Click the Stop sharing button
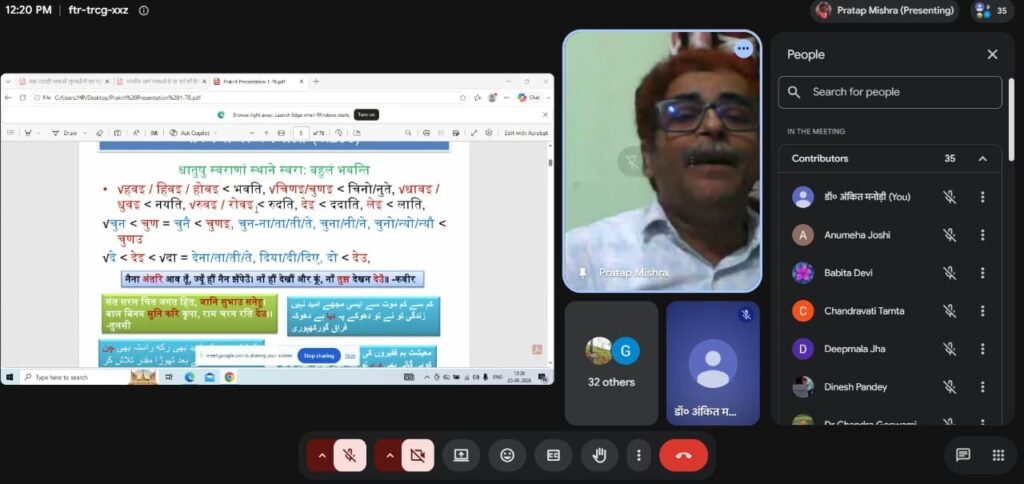 (319, 356)
